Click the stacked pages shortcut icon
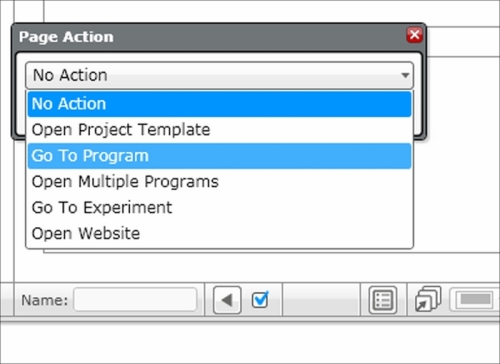This screenshot has width=500, height=364. [x=428, y=299]
